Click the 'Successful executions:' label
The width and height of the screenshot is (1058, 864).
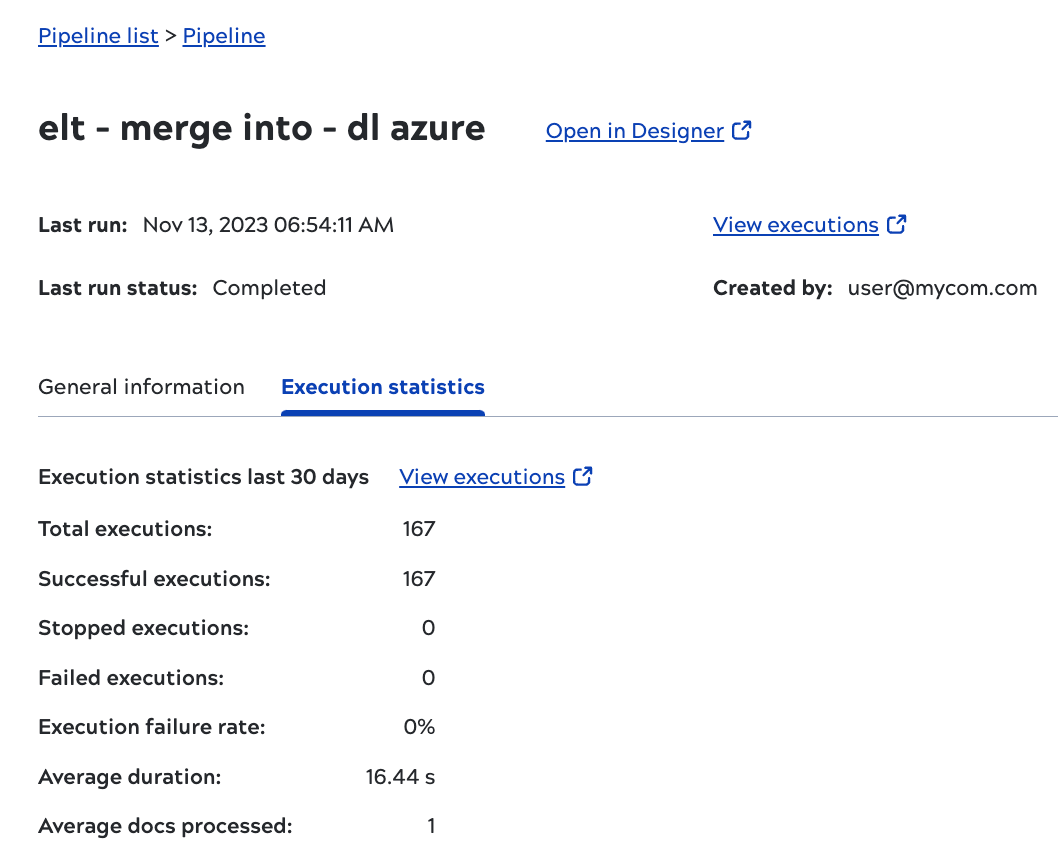(x=155, y=579)
